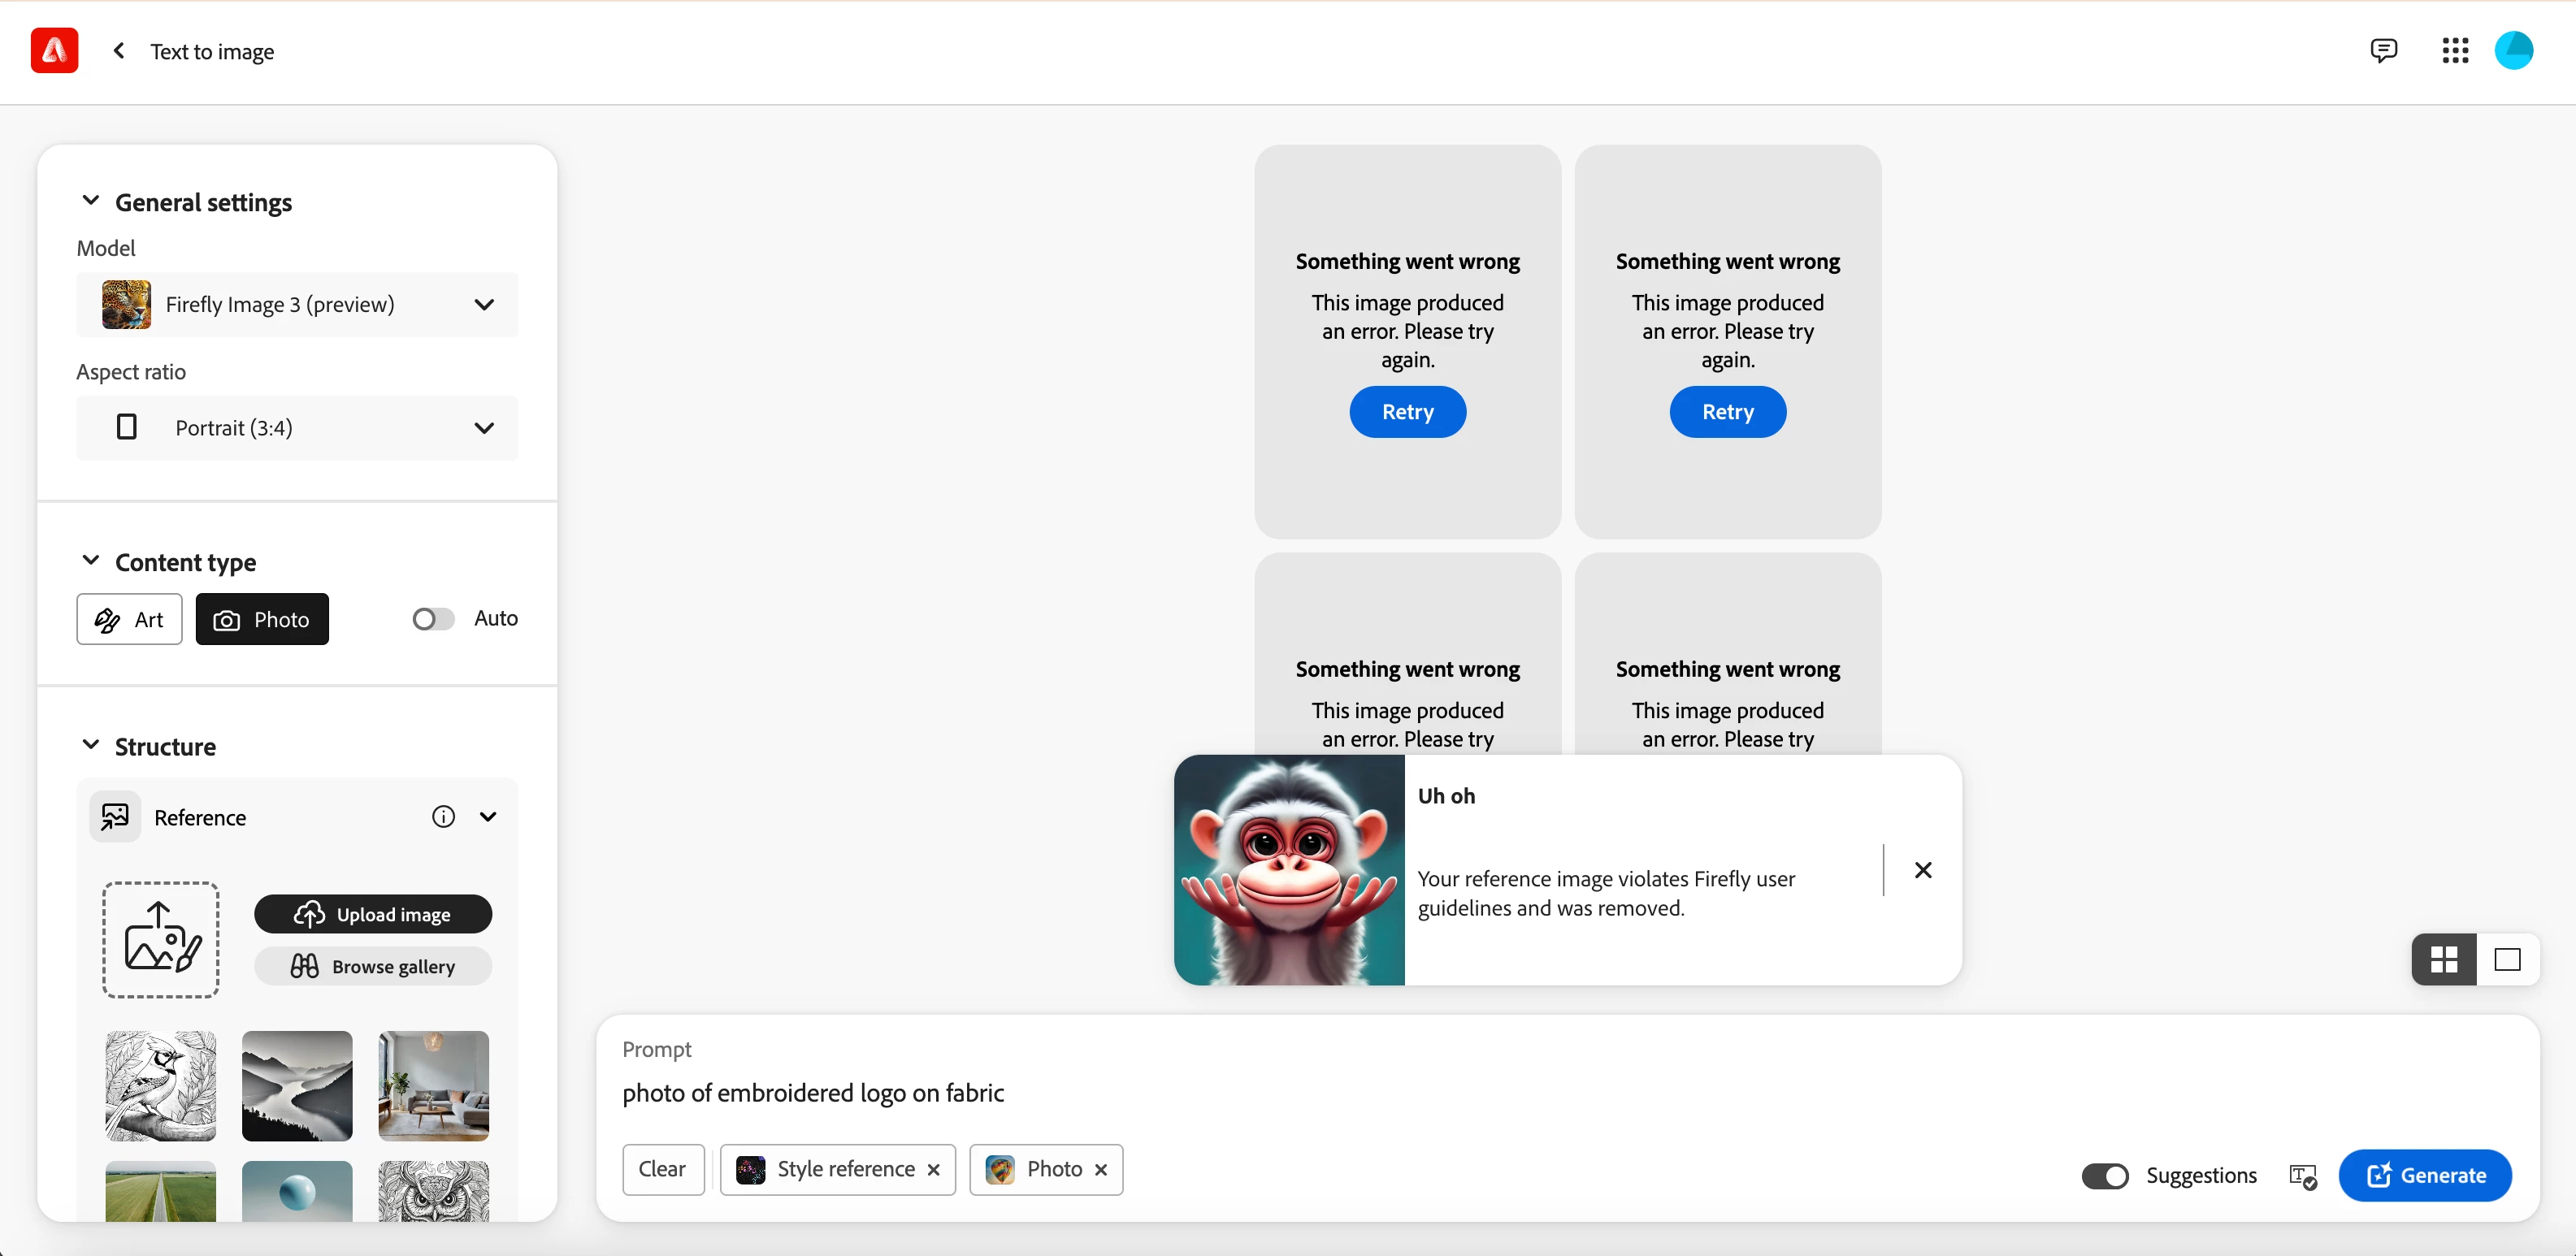Open the Portrait aspect ratio dropdown
The image size is (2576, 1256).
[x=297, y=428]
